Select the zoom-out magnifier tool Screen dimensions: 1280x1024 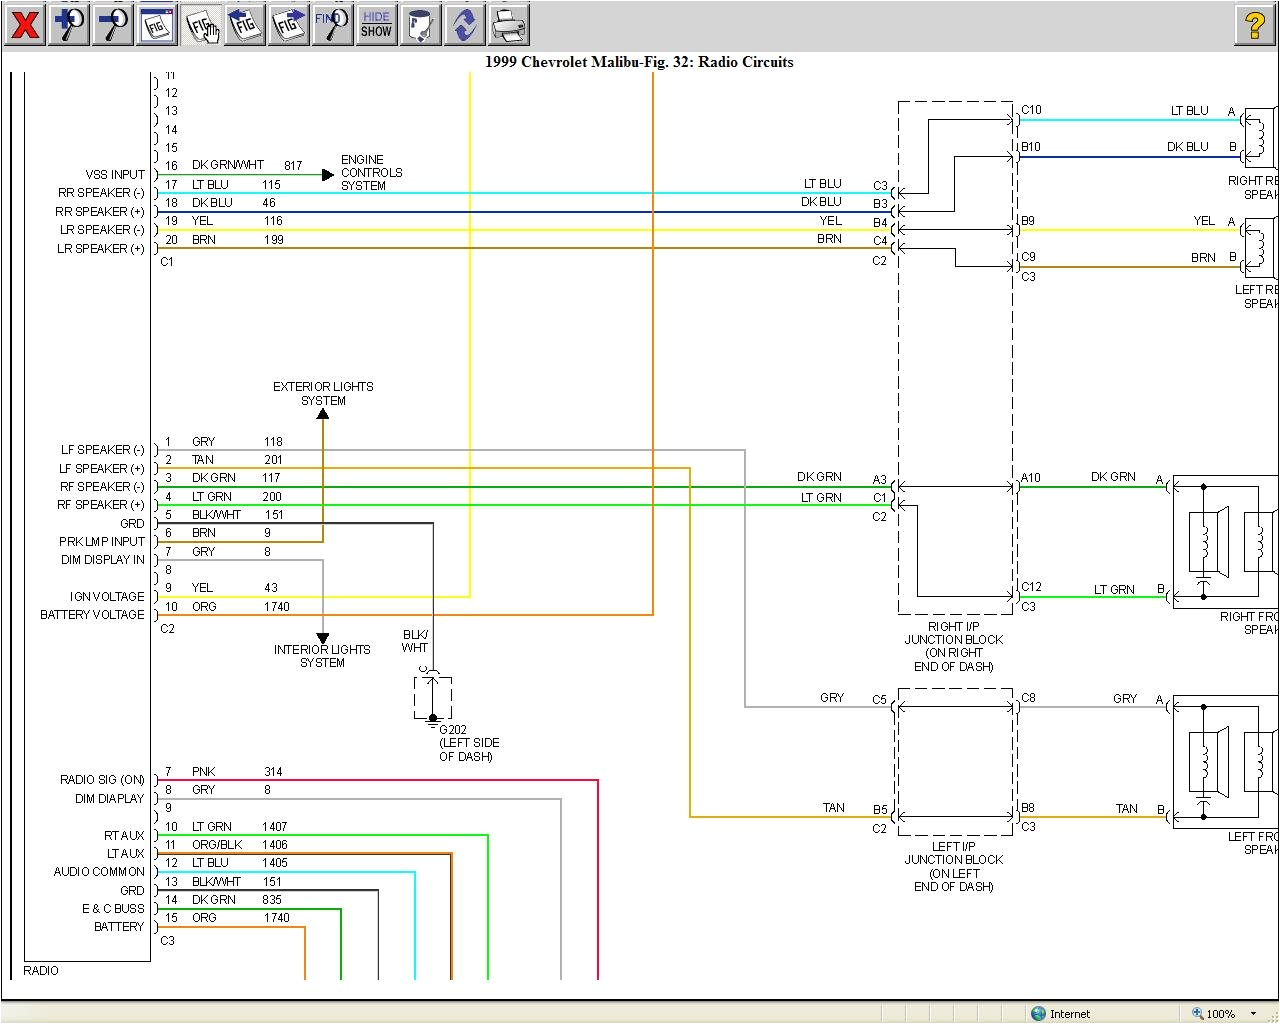click(111, 24)
